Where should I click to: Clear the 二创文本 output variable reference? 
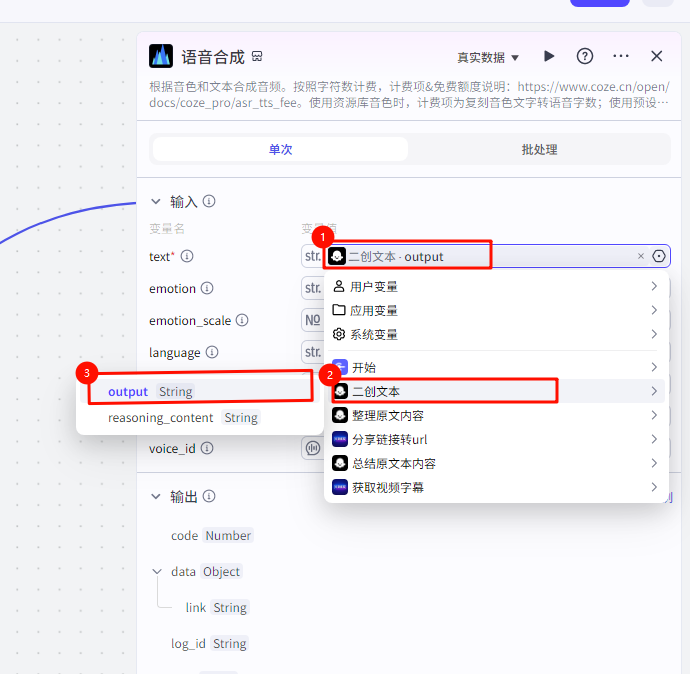(641, 257)
